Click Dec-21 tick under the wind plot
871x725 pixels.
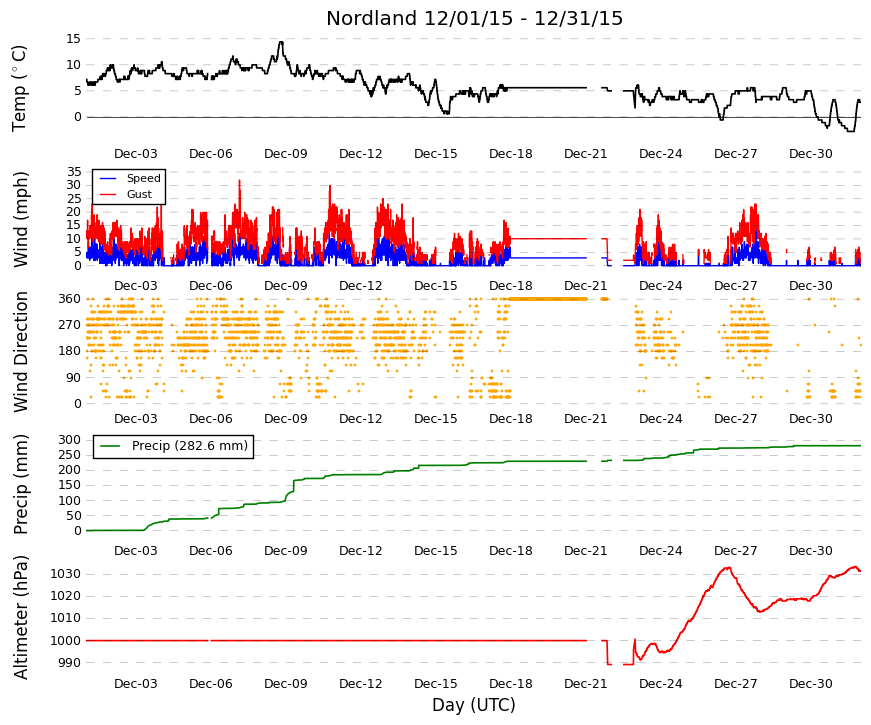585,286
